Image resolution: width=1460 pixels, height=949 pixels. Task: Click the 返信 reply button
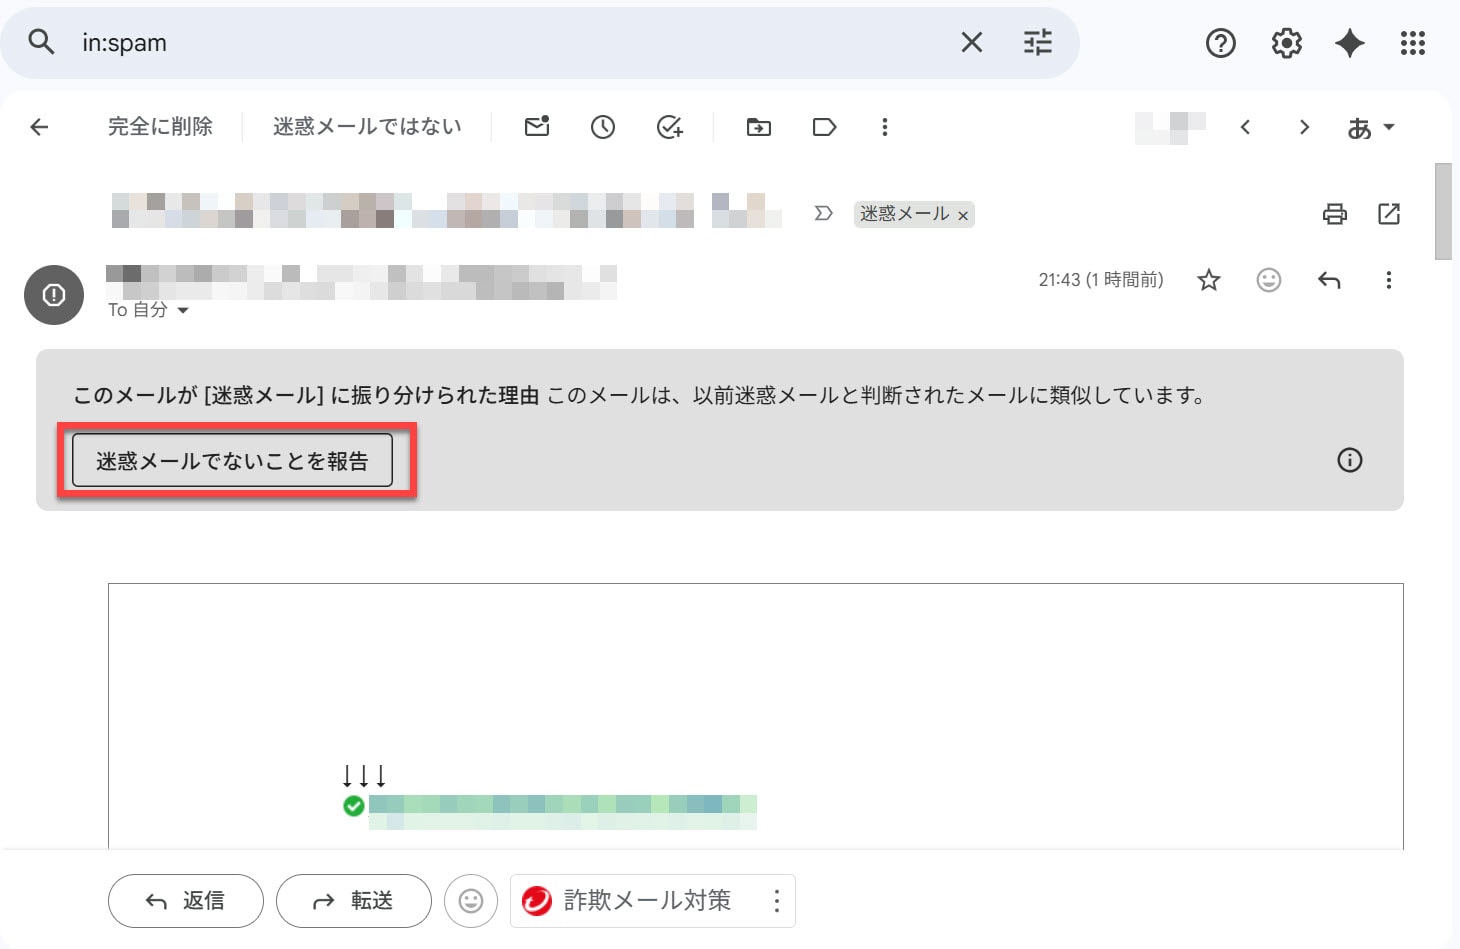click(186, 901)
